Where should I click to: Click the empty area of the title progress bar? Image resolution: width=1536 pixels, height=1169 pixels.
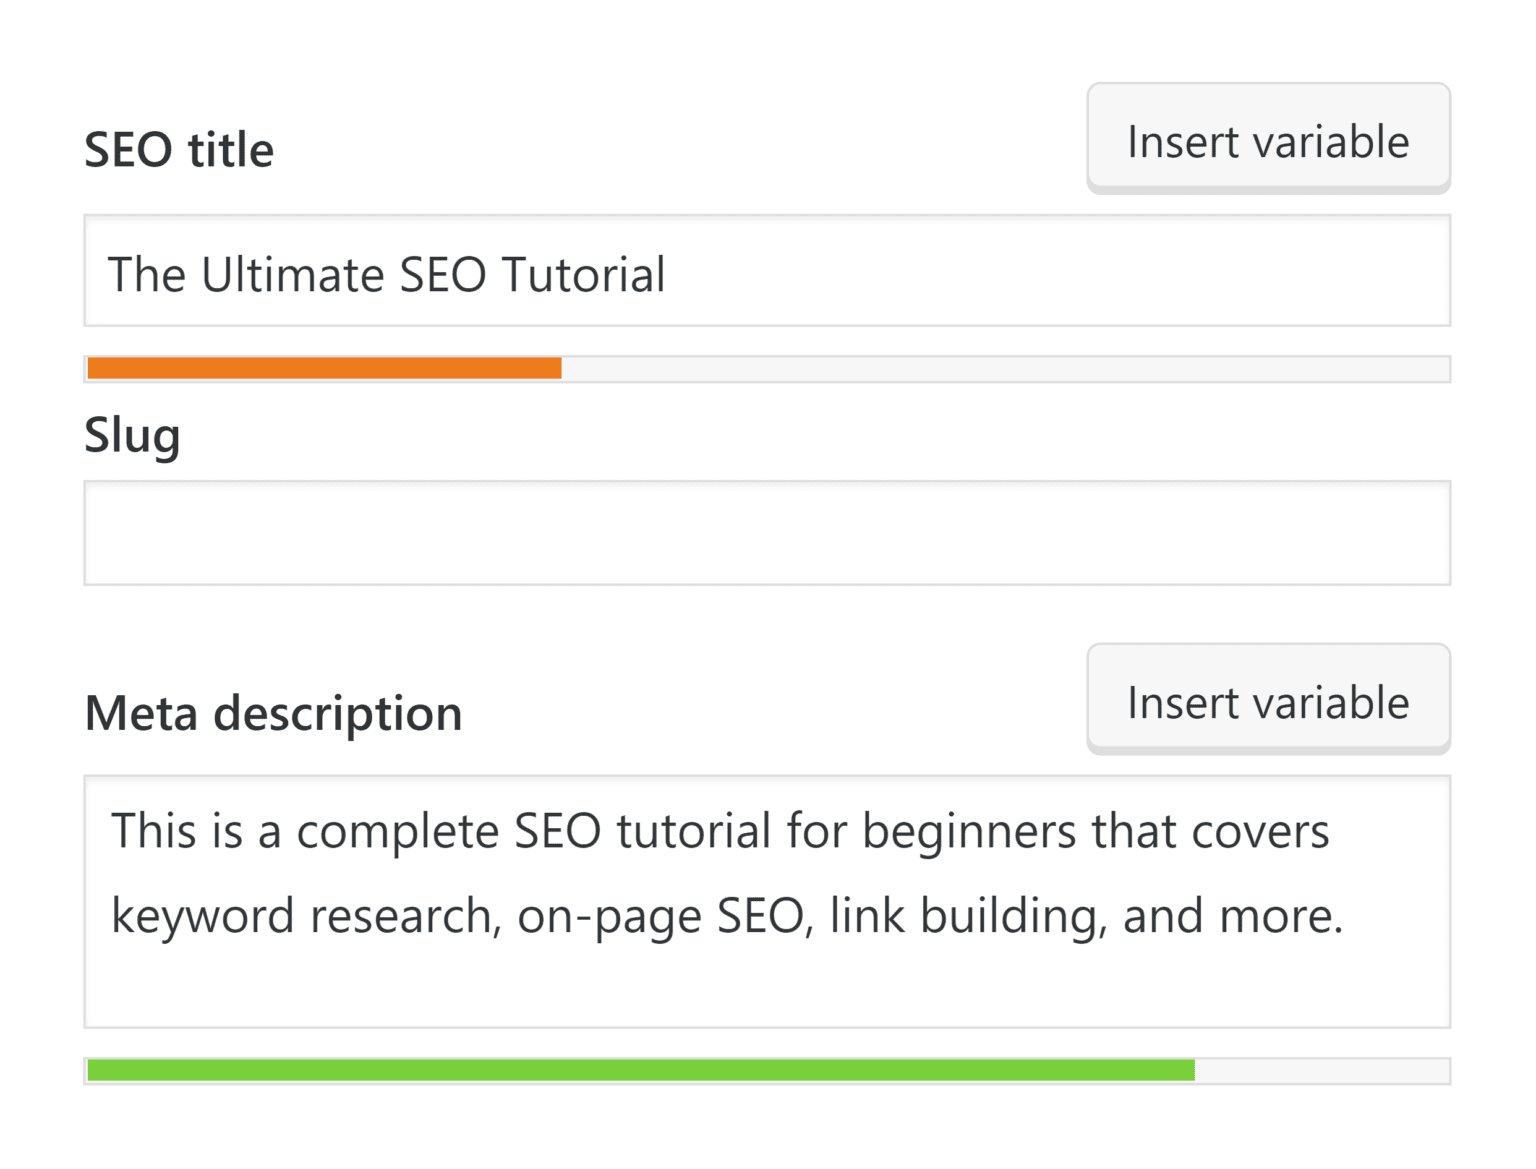(x=1000, y=368)
